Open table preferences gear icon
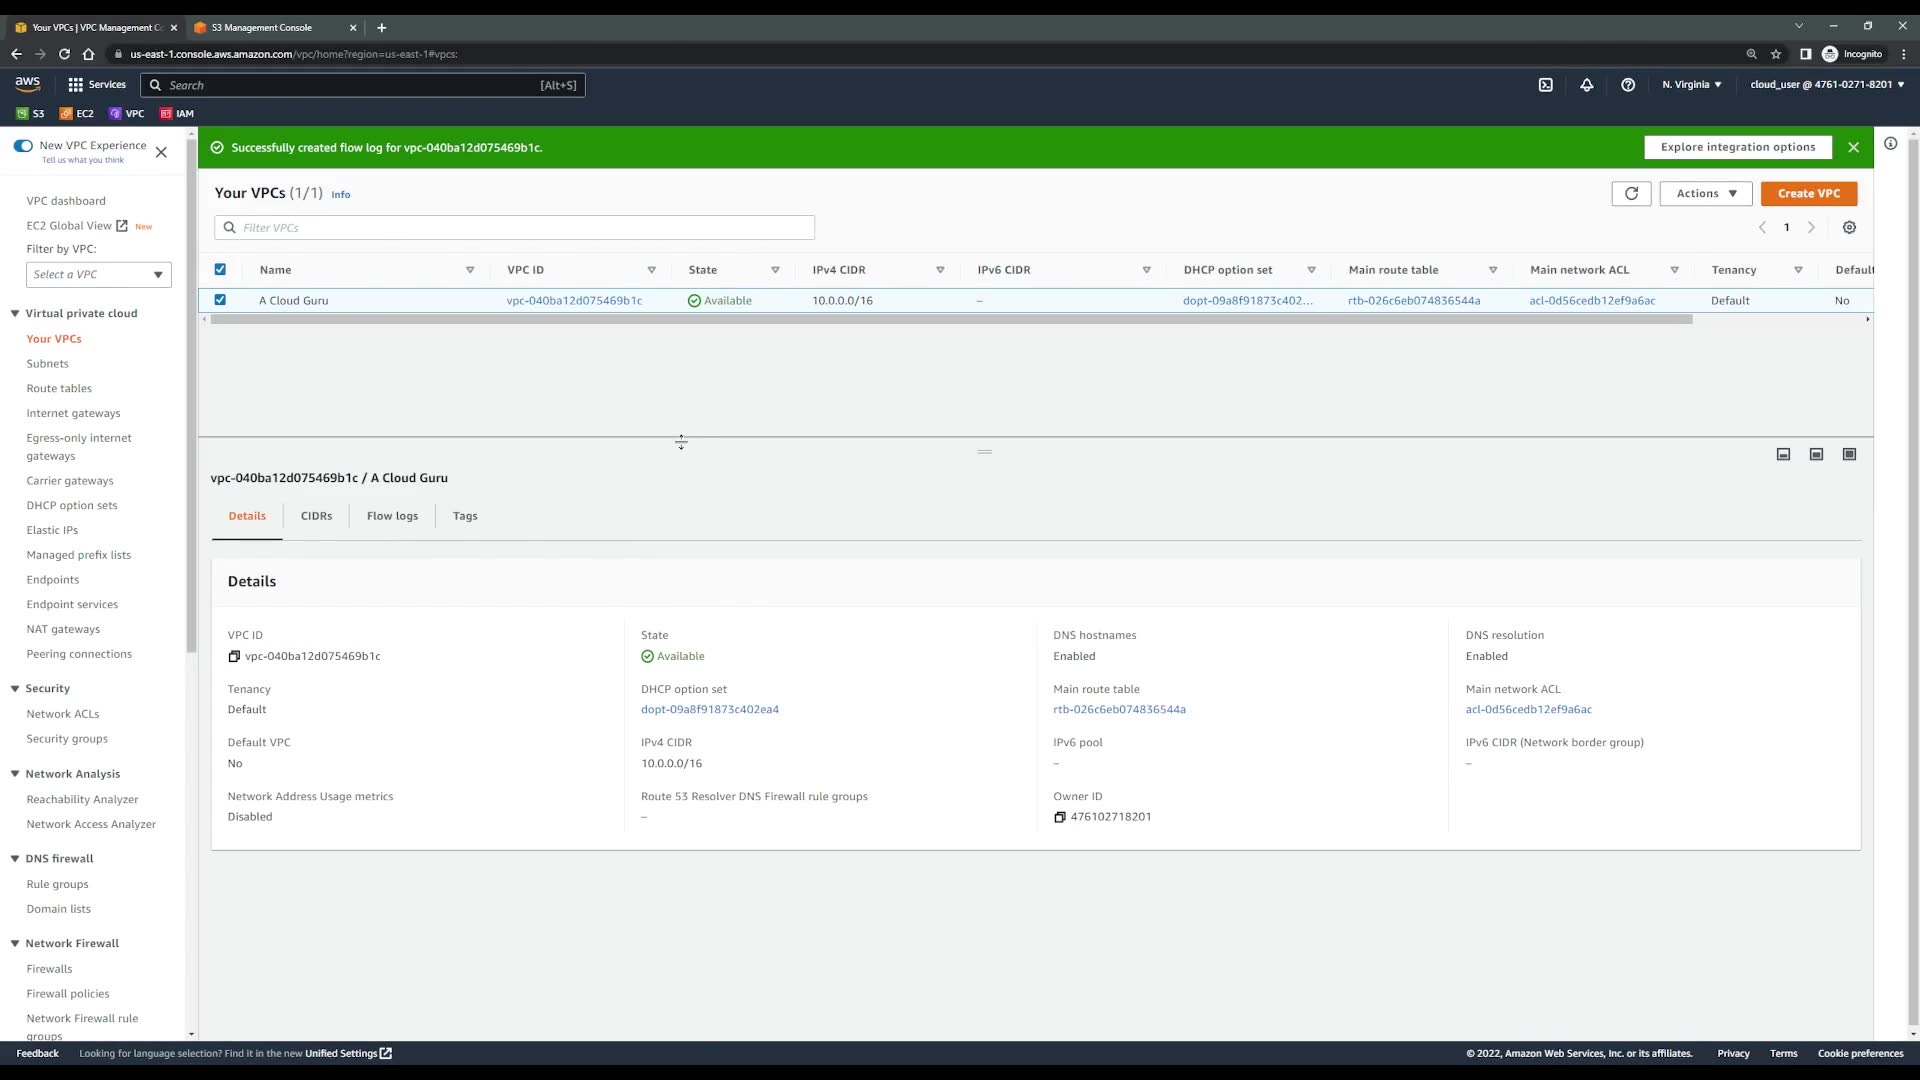Screen dimensions: 1920x1080 click(x=1849, y=228)
